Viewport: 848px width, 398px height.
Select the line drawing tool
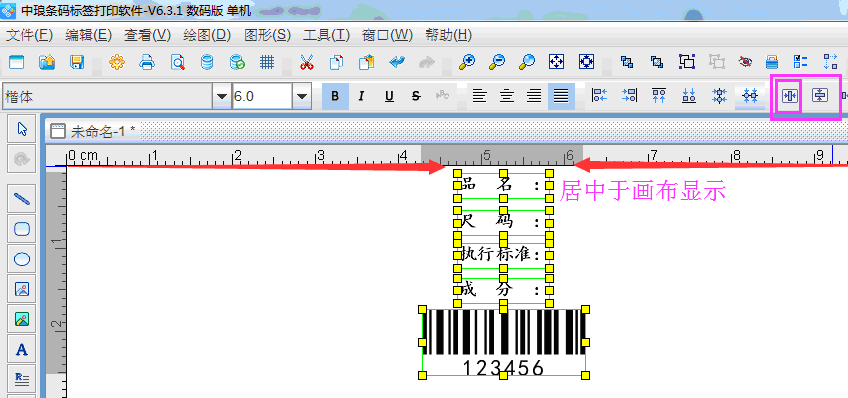[22, 199]
